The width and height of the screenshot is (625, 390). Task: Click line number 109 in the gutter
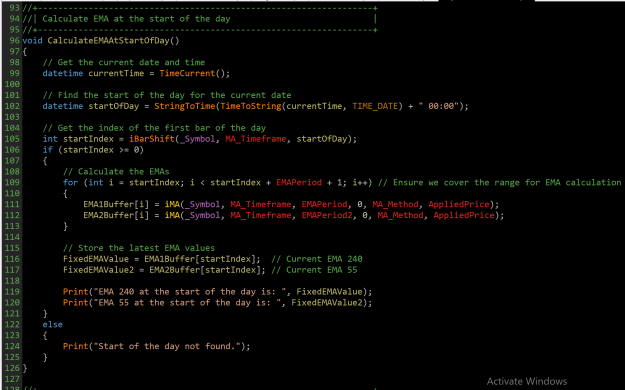point(12,183)
